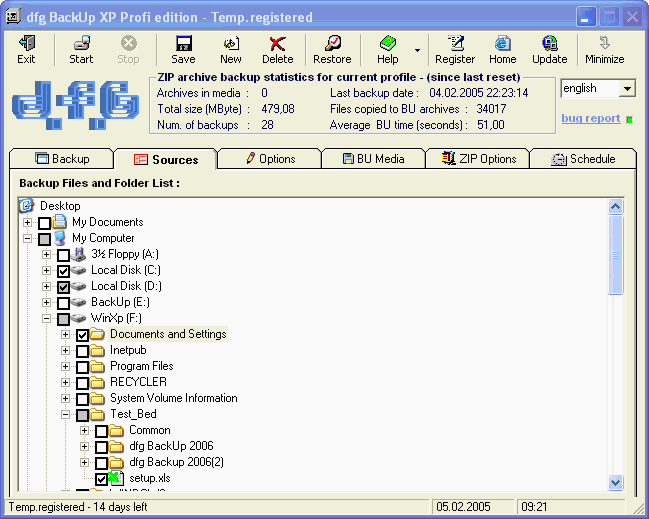Check for Update via globe icon

550,43
